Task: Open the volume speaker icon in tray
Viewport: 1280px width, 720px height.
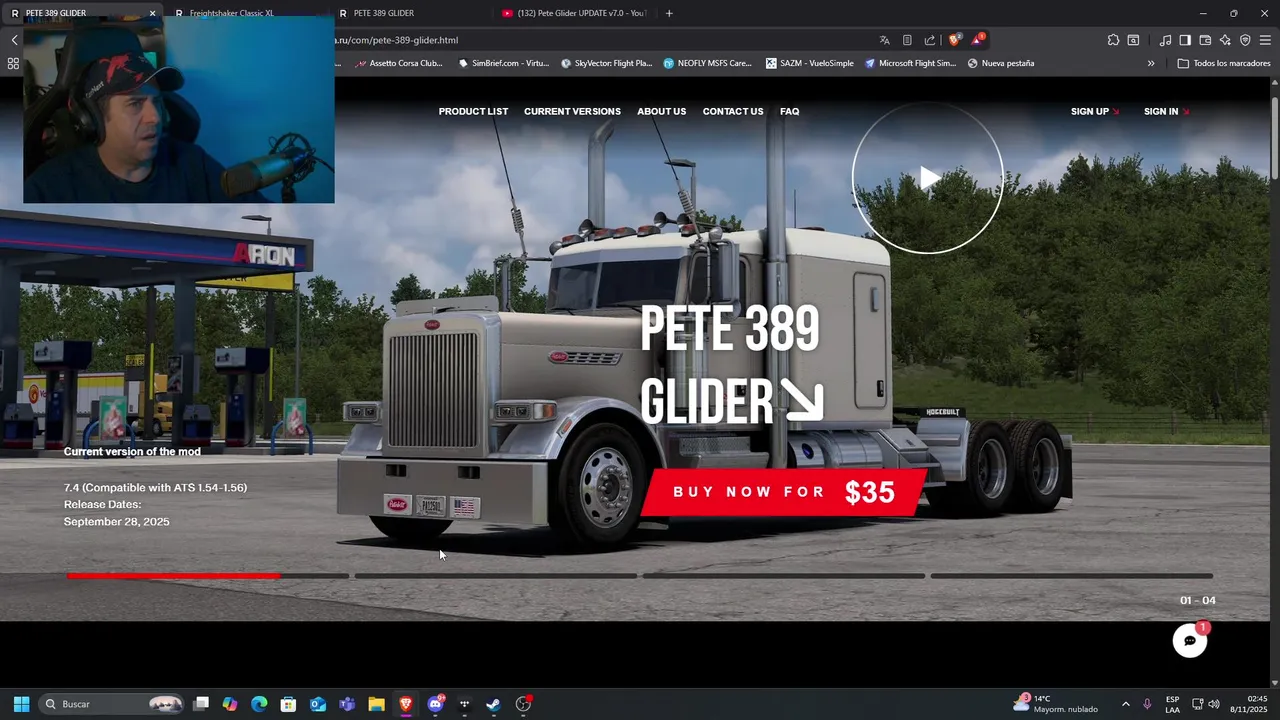Action: [x=1214, y=704]
